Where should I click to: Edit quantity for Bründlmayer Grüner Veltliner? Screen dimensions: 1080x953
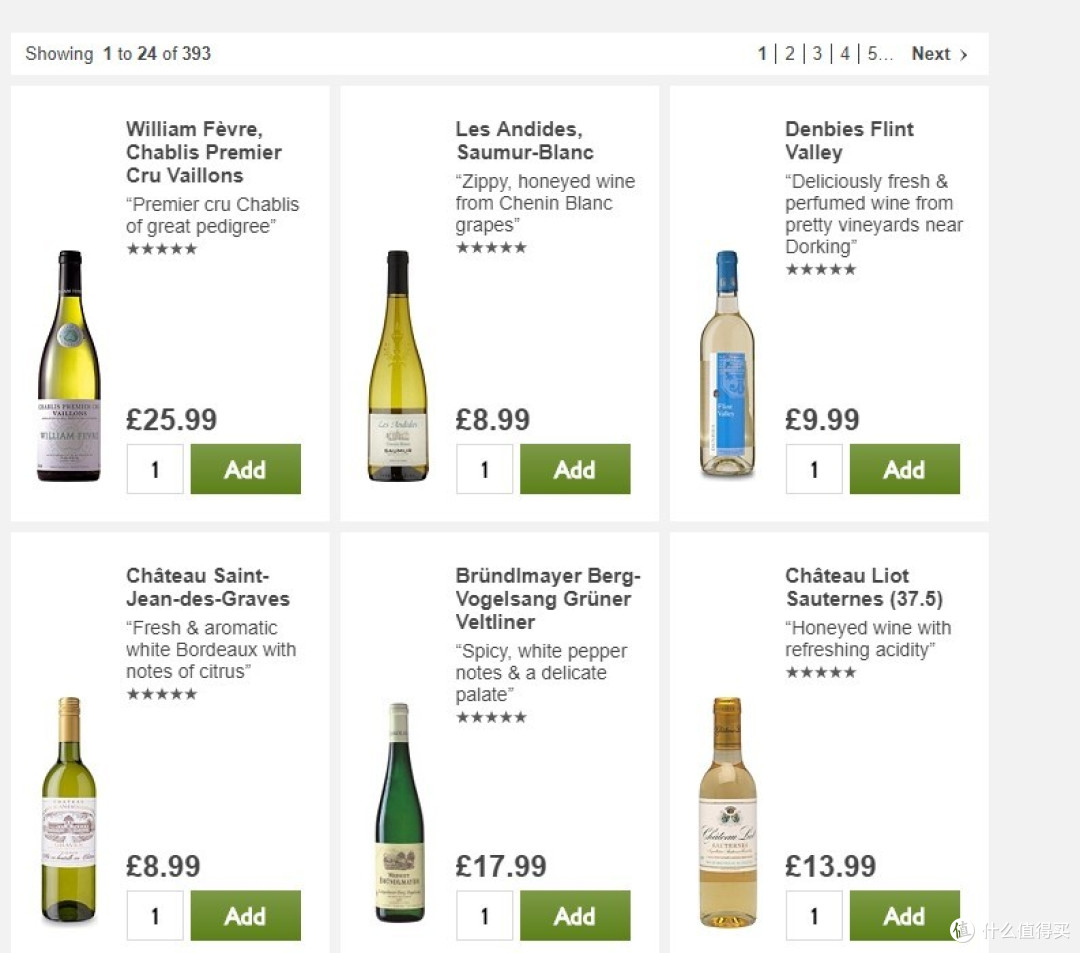point(485,915)
